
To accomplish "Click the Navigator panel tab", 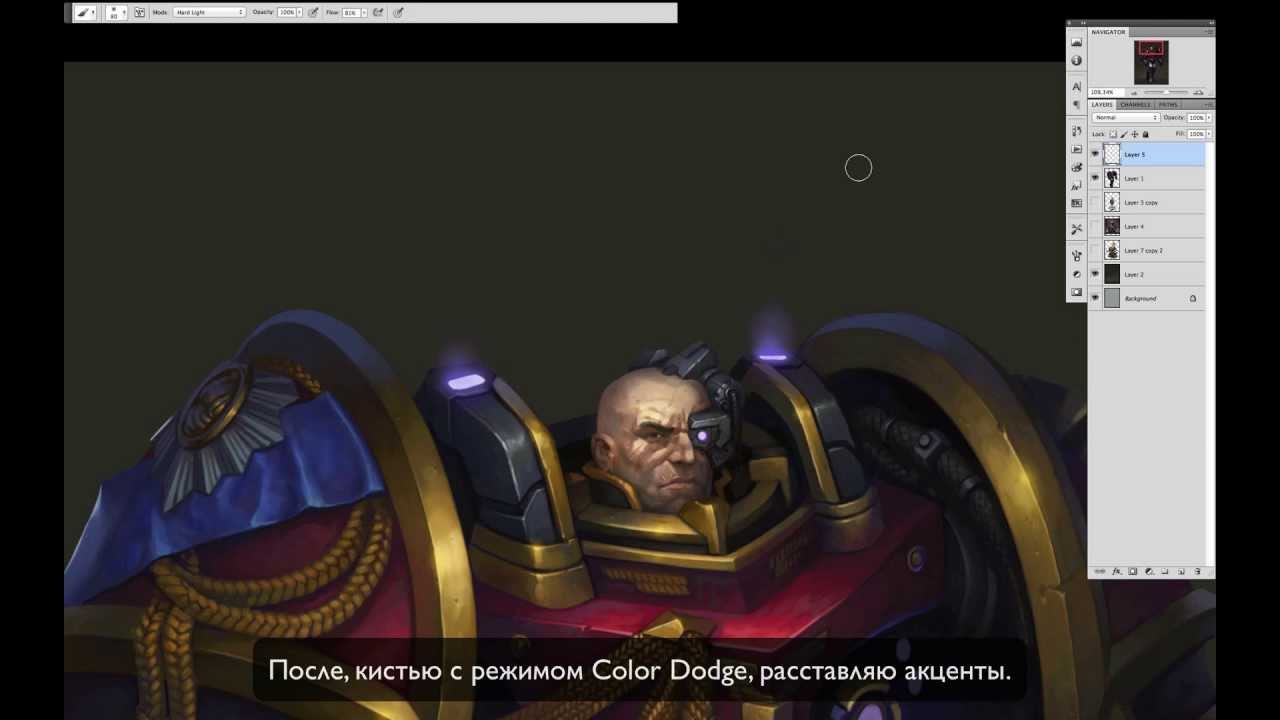I will (1108, 32).
